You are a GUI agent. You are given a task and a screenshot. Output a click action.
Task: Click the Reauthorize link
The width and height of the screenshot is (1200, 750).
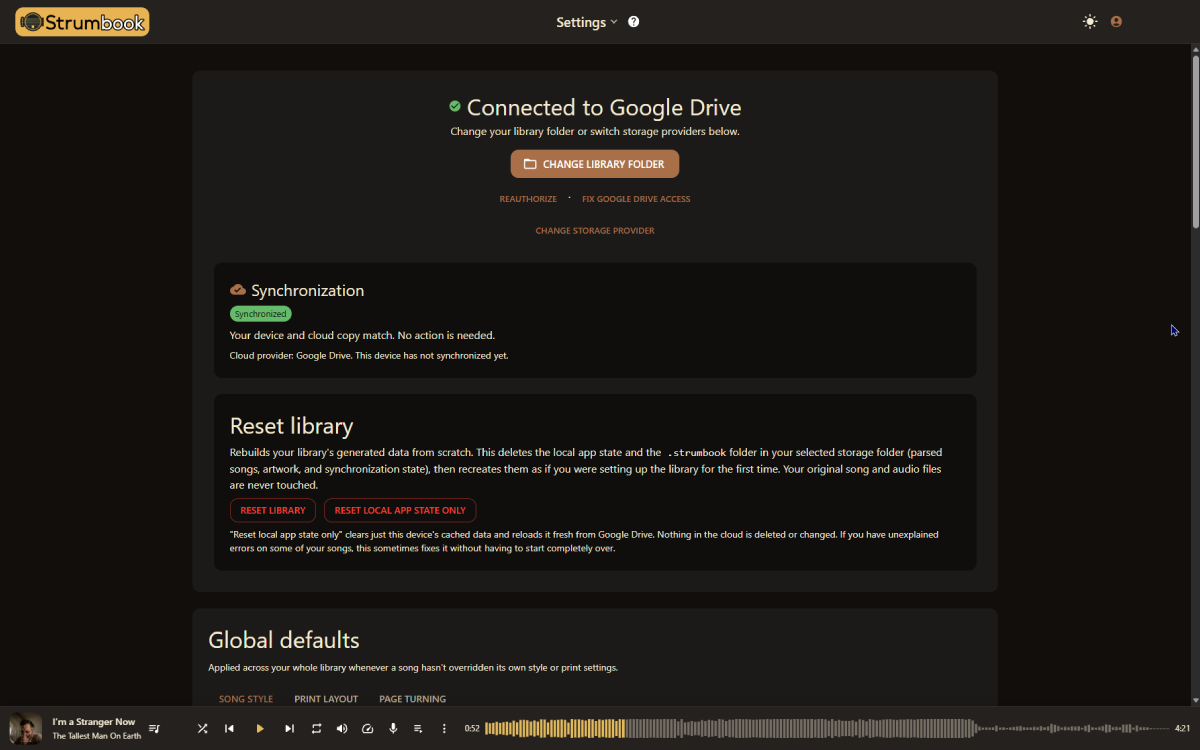(x=528, y=199)
